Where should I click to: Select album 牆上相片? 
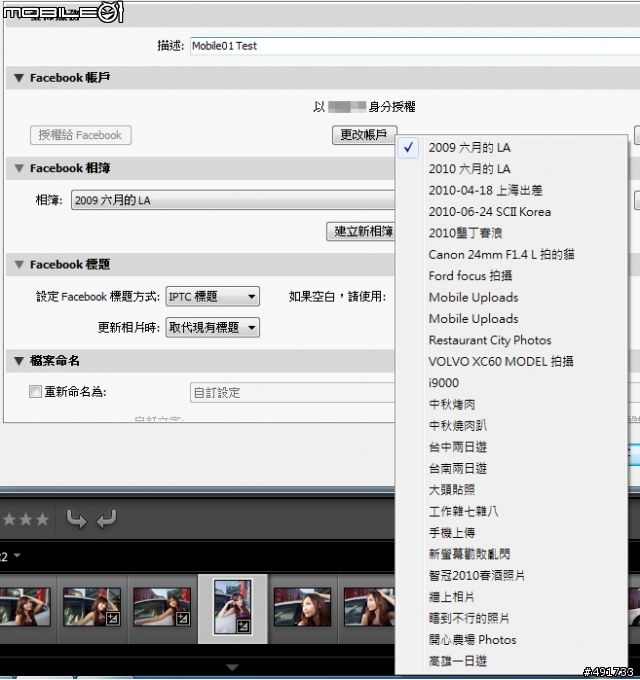pyautogui.click(x=512, y=597)
